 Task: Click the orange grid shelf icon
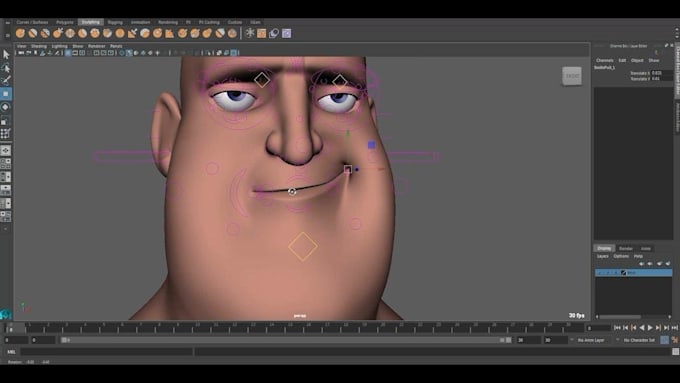click(x=262, y=33)
